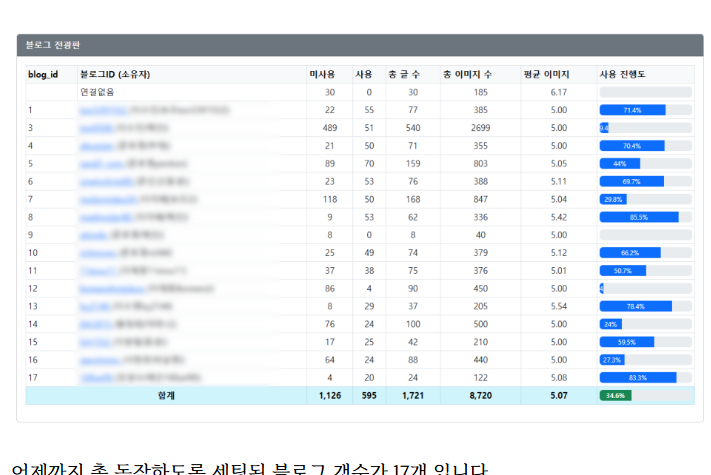
Task: Click the progress bar in the 489 unused row
Action: (646, 128)
